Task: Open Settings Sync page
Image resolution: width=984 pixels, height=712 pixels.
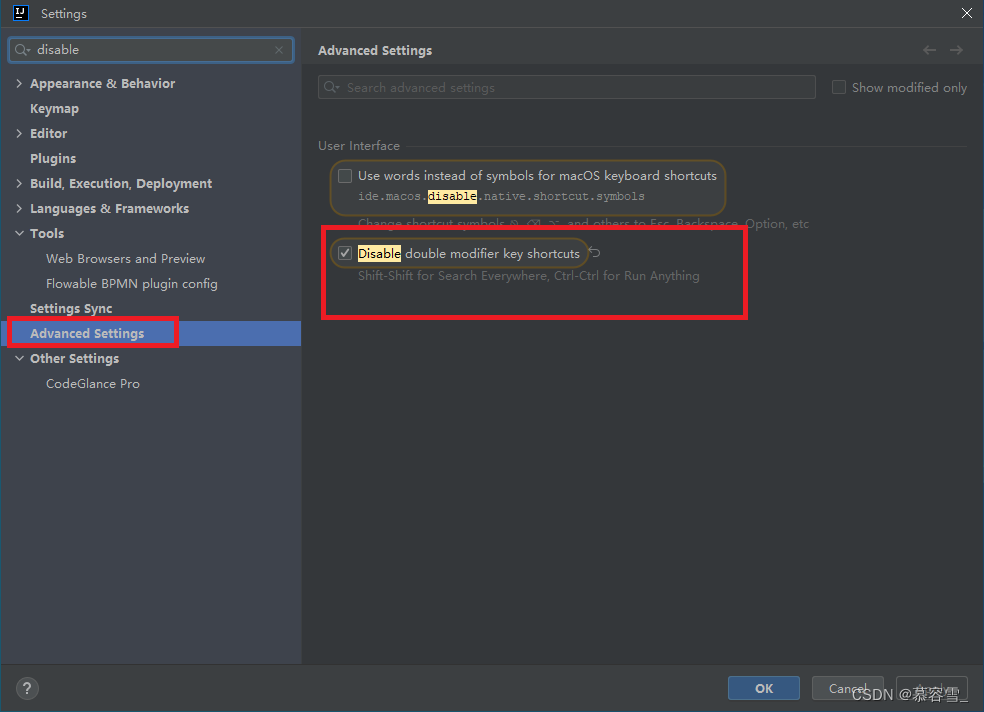Action: coord(71,309)
